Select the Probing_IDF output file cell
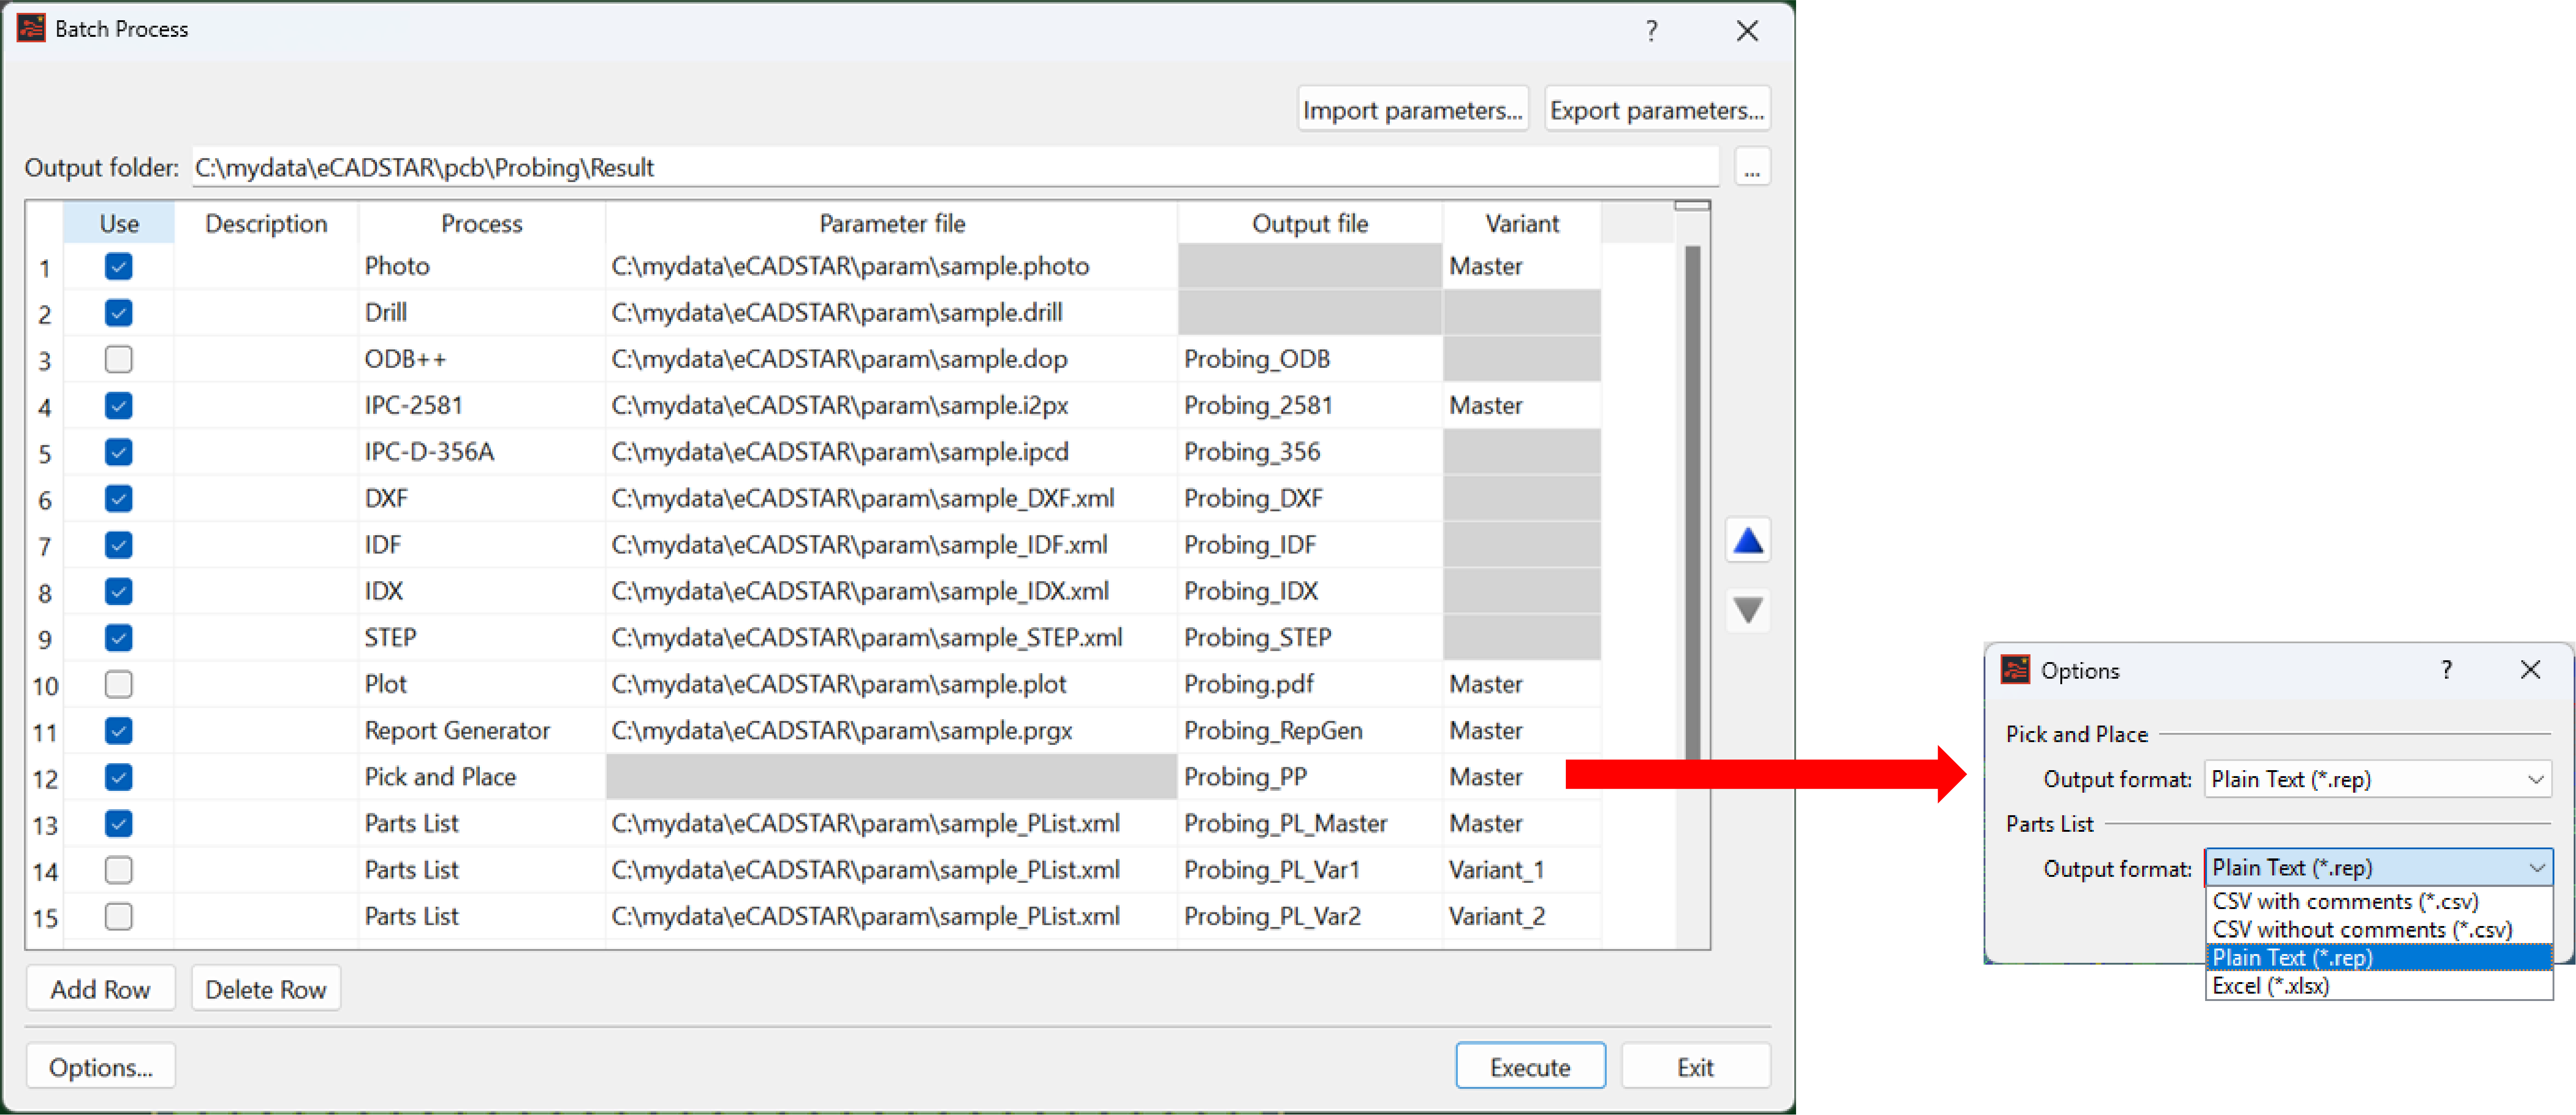Viewport: 2576px width, 1115px height. [x=1310, y=545]
